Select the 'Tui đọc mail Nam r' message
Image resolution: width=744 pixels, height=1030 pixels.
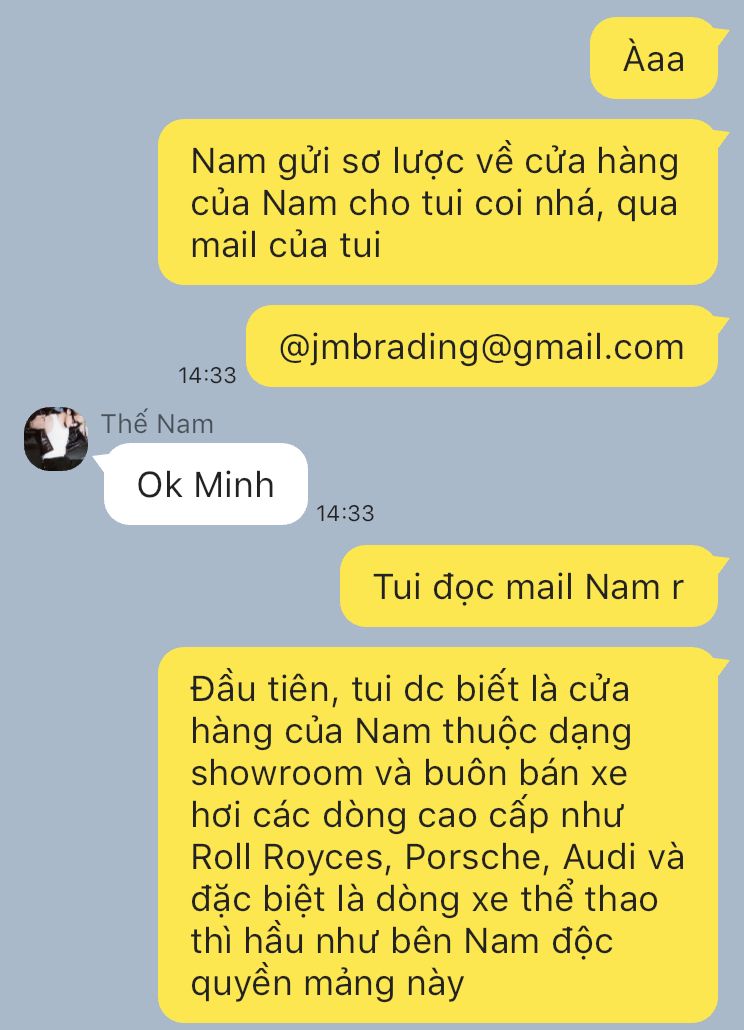click(x=529, y=586)
